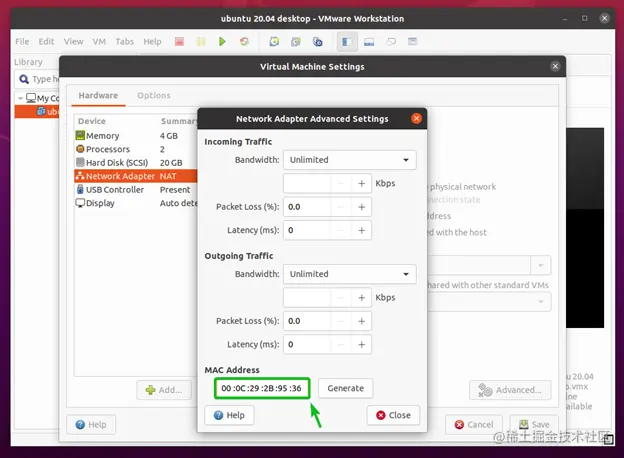This screenshot has height=458, width=624.
Task: Decrease incoming Packet Loss with minus
Action: point(341,207)
